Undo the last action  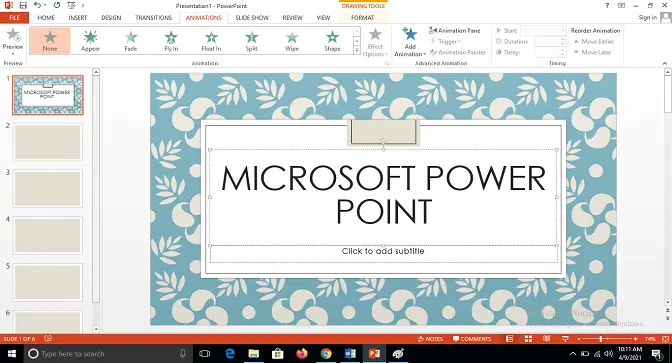tap(38, 6)
